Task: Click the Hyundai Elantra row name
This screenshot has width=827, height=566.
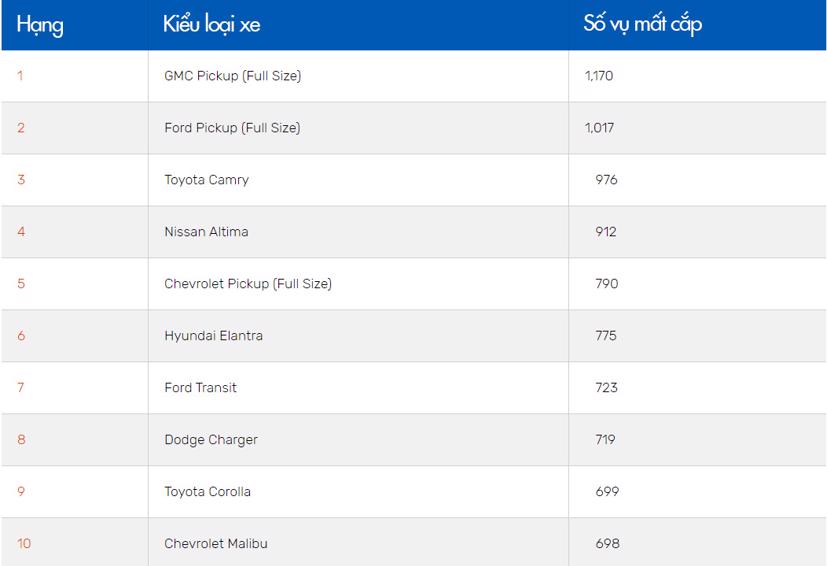Action: tap(213, 336)
